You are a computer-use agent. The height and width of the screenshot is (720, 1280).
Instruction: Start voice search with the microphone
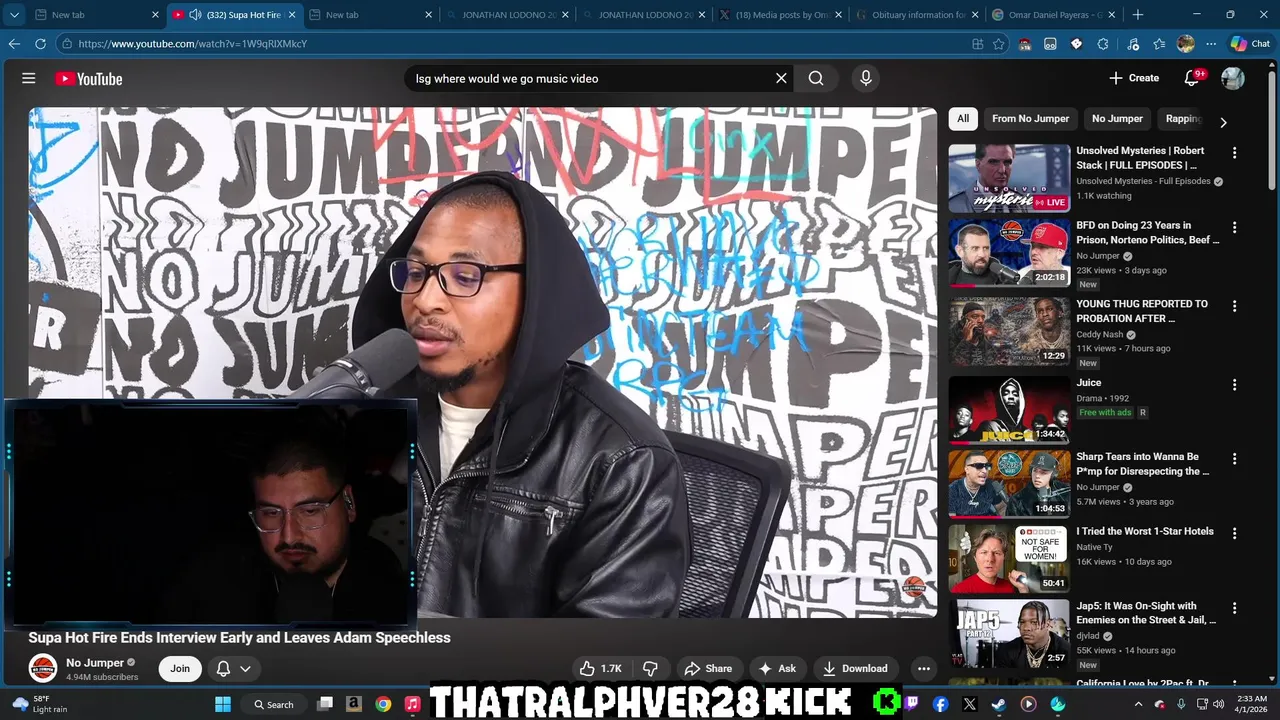point(866,78)
